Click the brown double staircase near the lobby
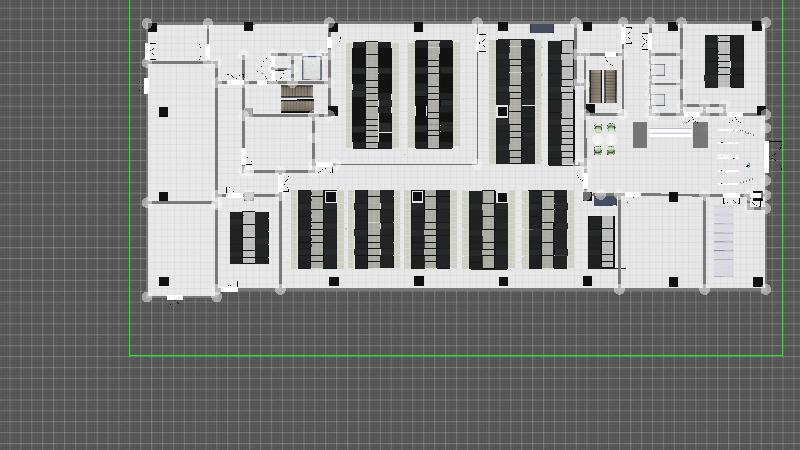The image size is (800, 450). coord(603,86)
